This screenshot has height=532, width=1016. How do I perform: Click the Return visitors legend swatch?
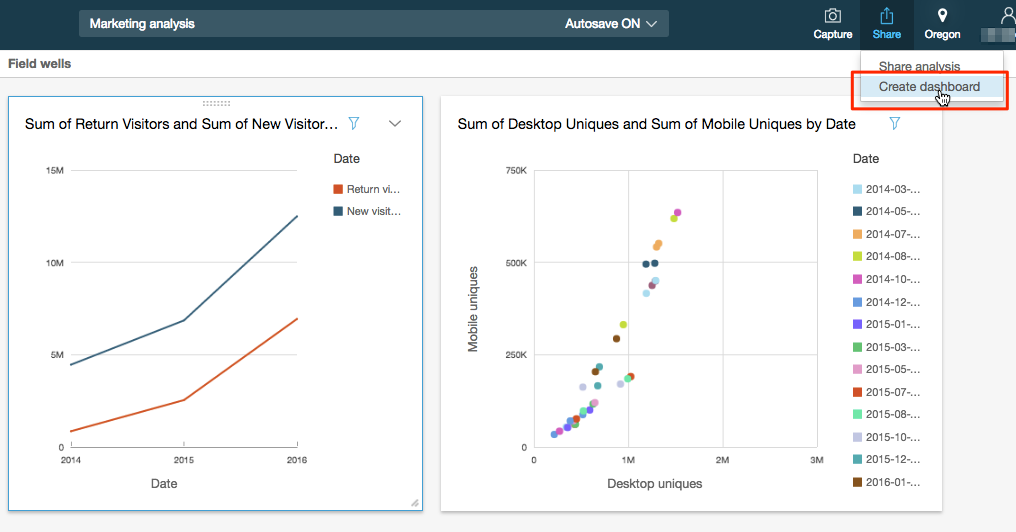pyautogui.click(x=338, y=189)
